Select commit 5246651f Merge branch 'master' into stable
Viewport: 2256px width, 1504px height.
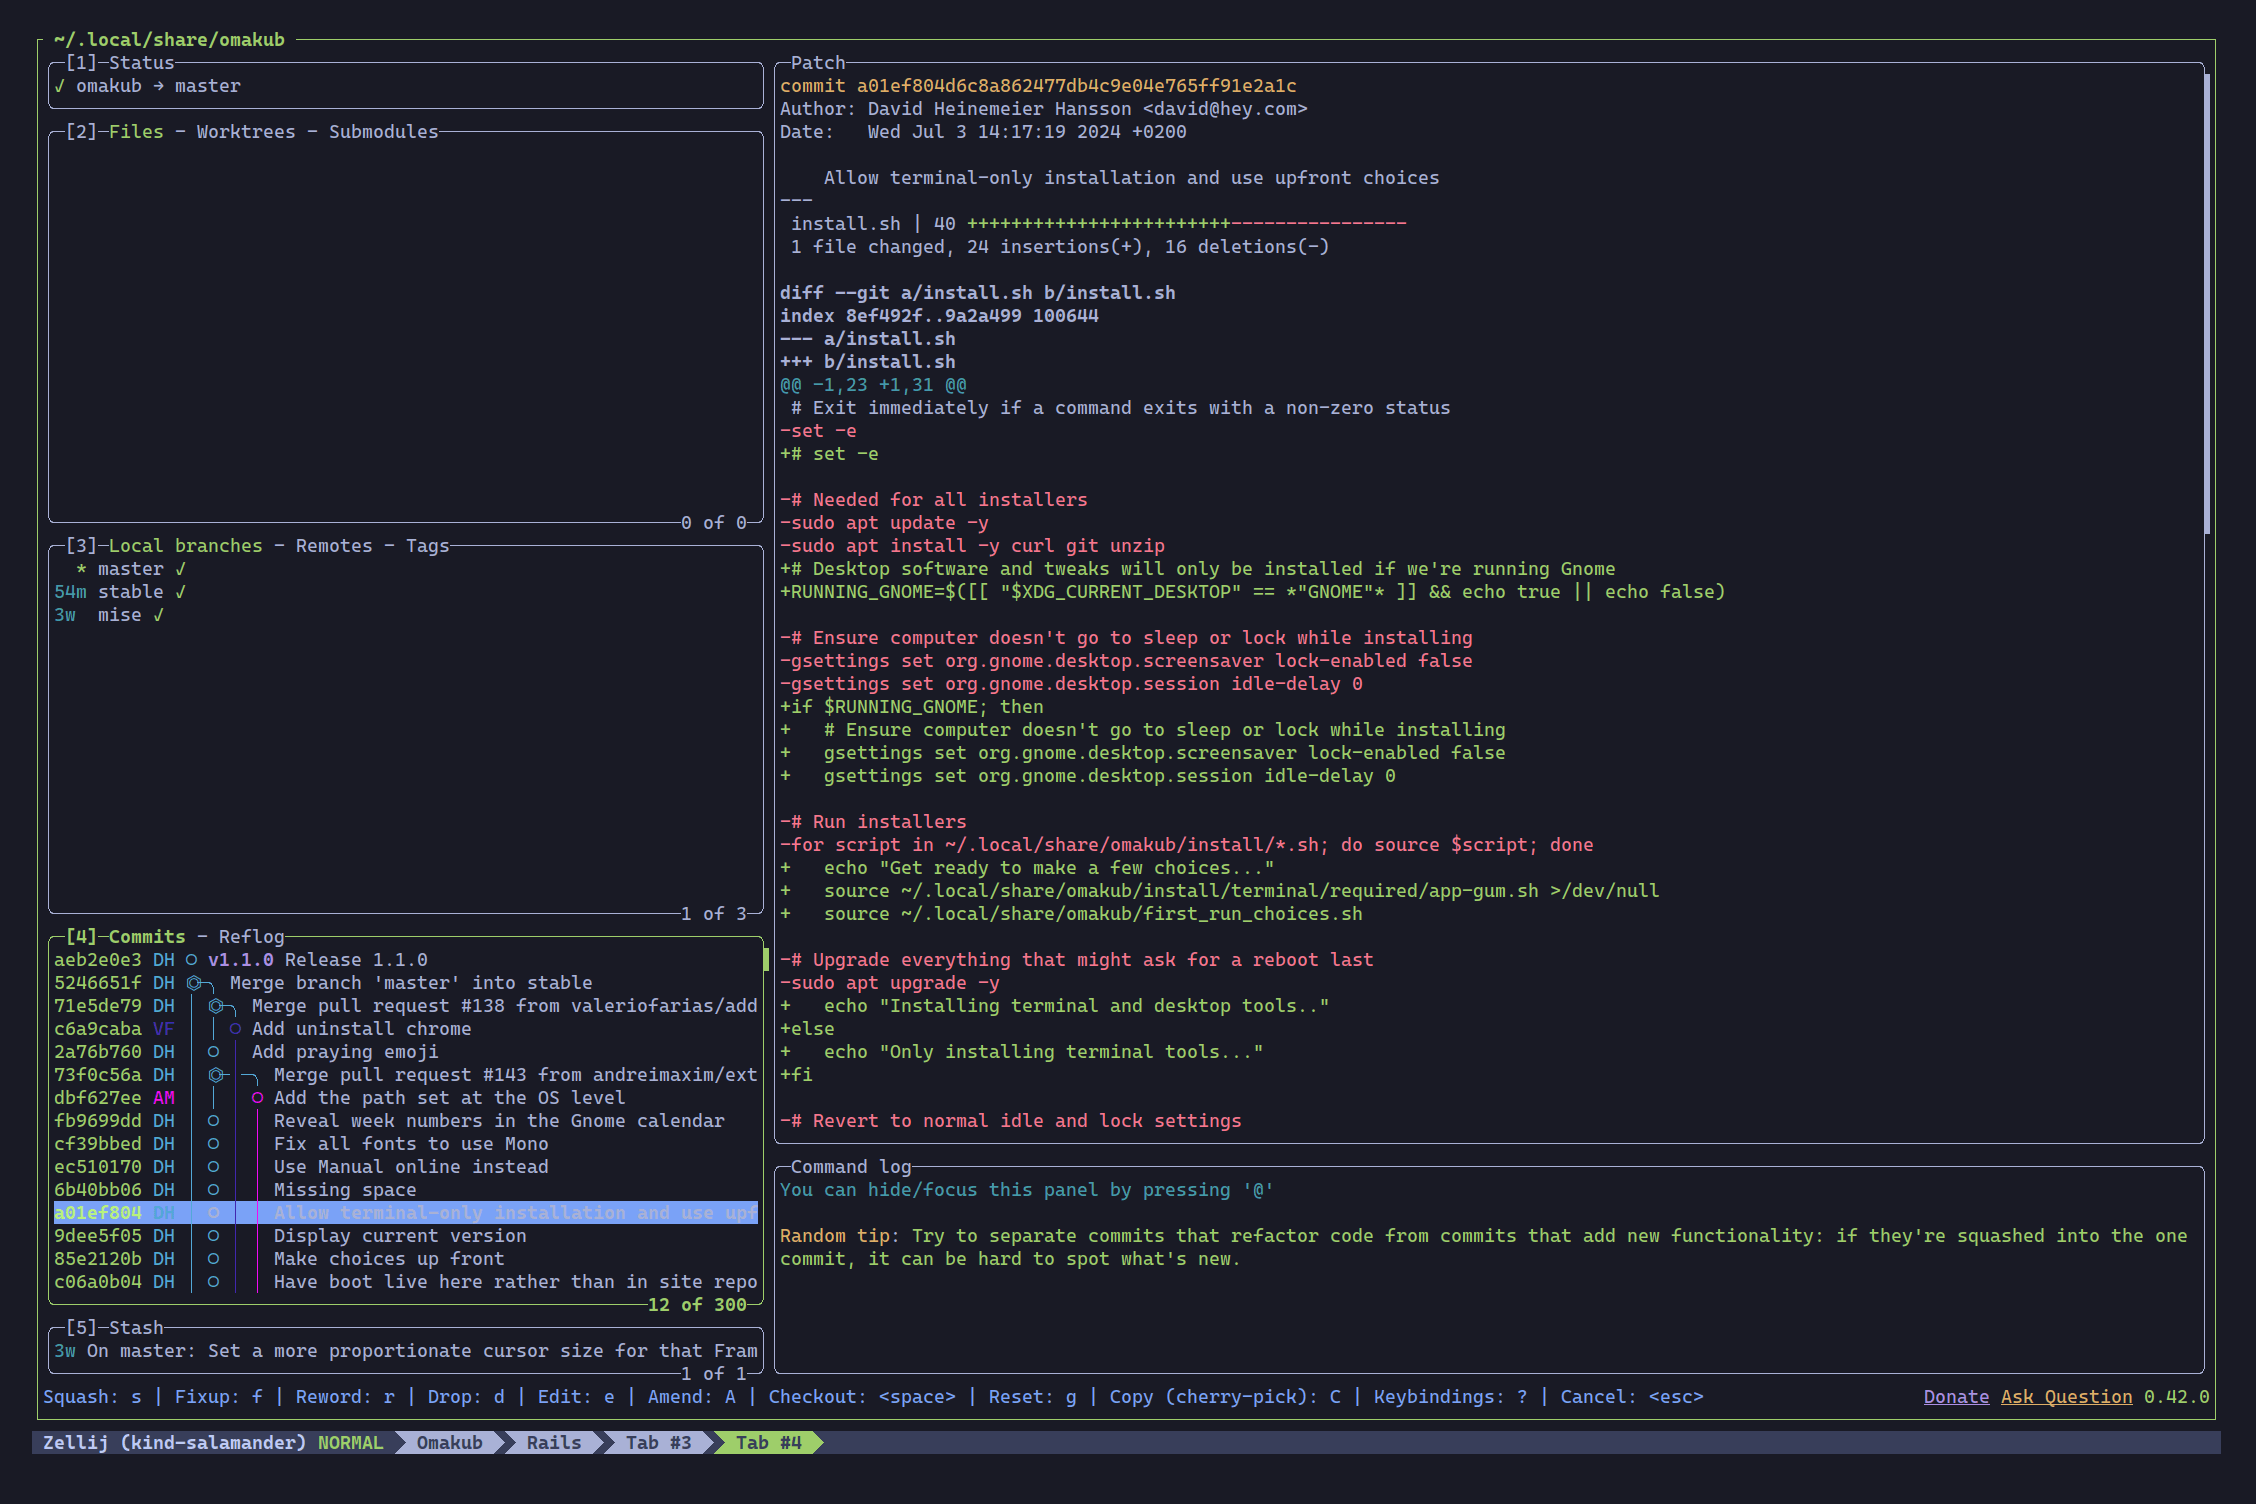405,983
